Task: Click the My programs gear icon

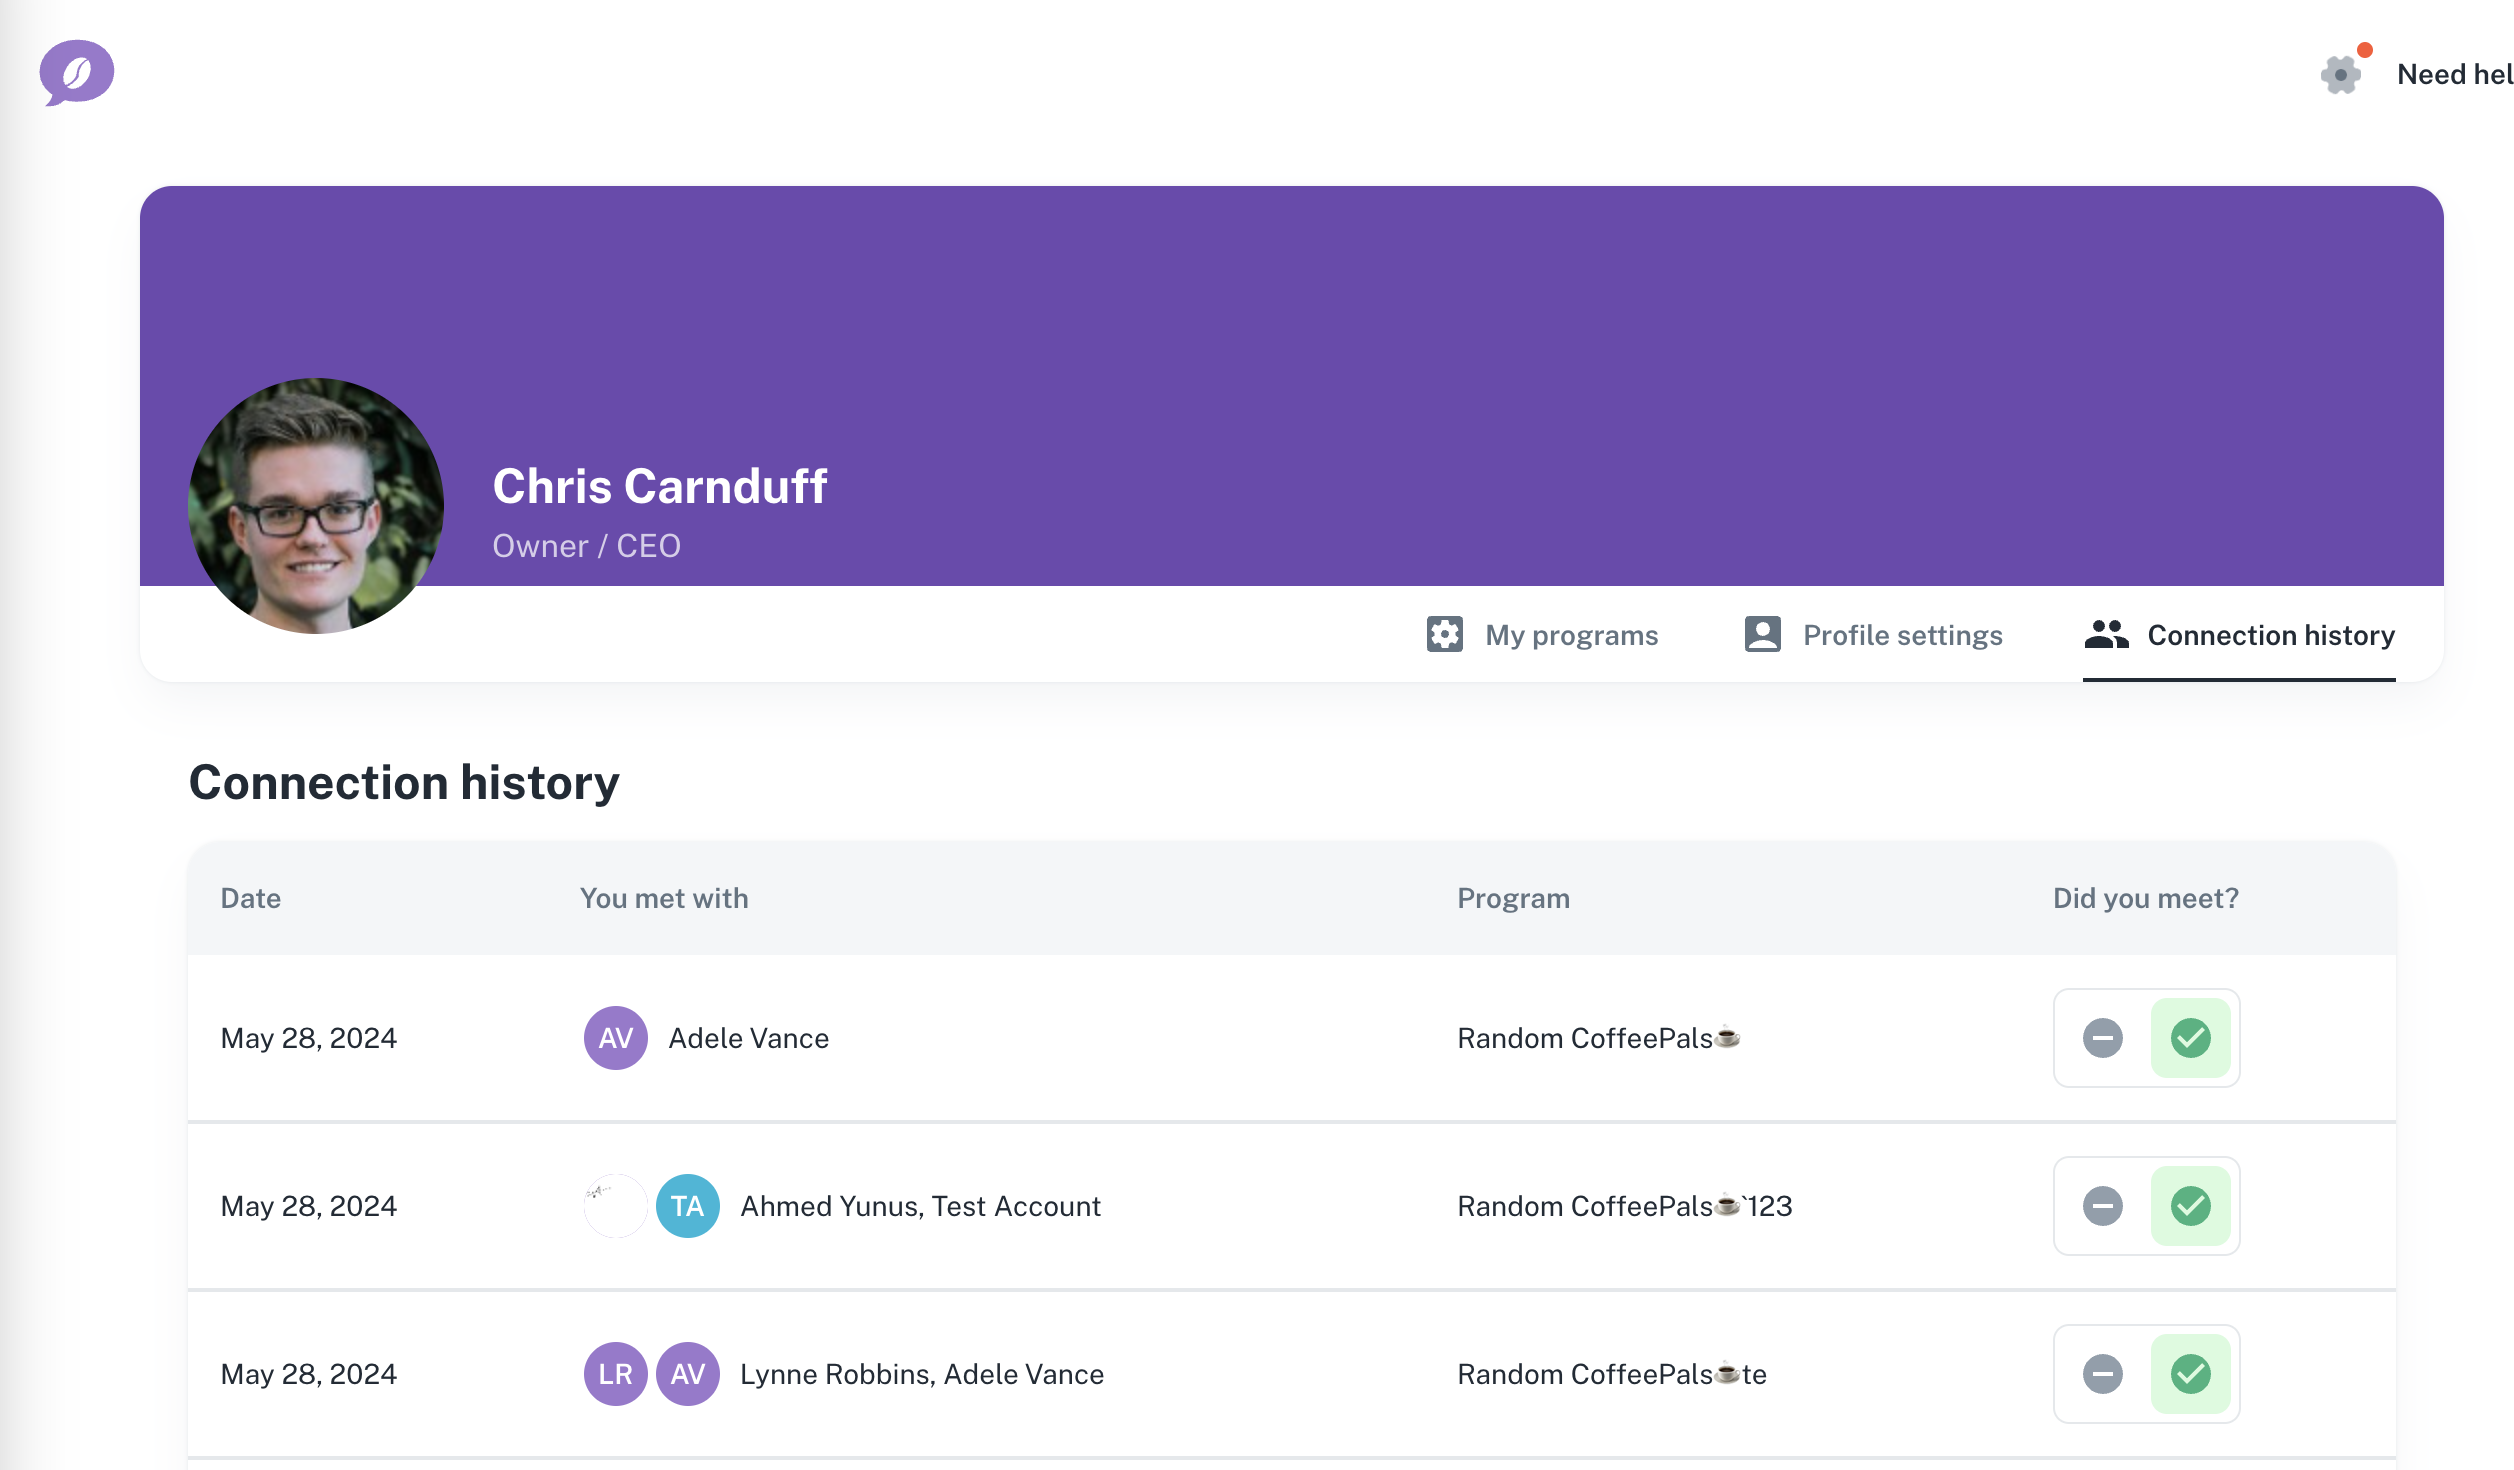Action: 1444,635
